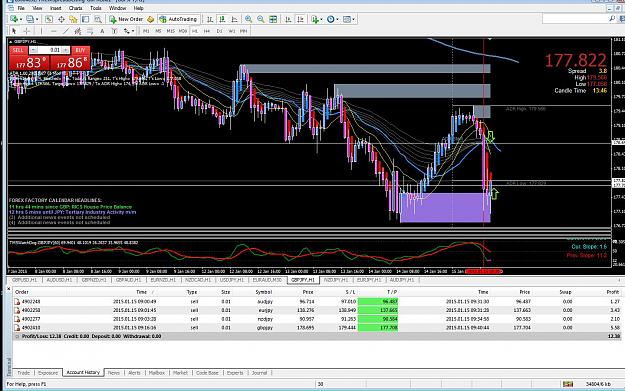The width and height of the screenshot is (625, 391).
Task: Expand the Profiles dropdown arrow
Action: coord(37,19)
